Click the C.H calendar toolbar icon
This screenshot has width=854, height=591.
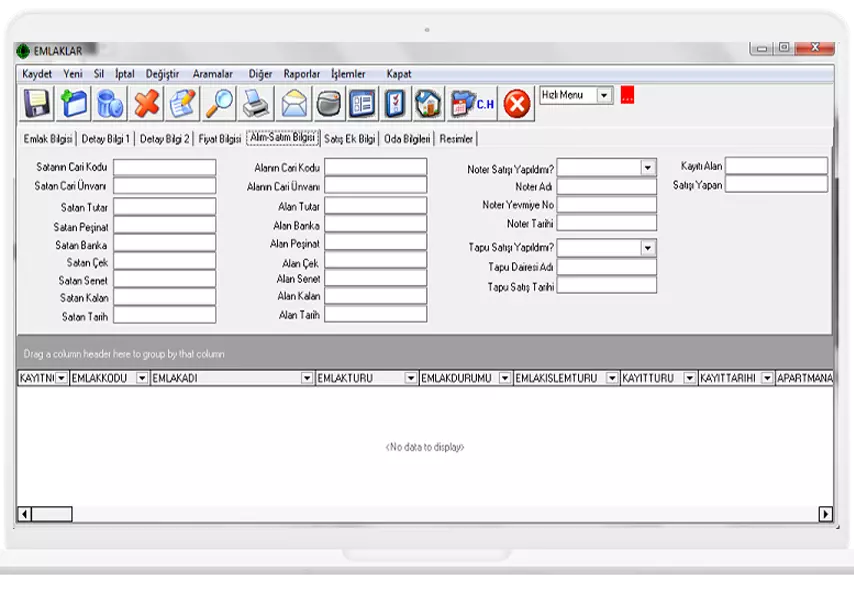coord(473,103)
